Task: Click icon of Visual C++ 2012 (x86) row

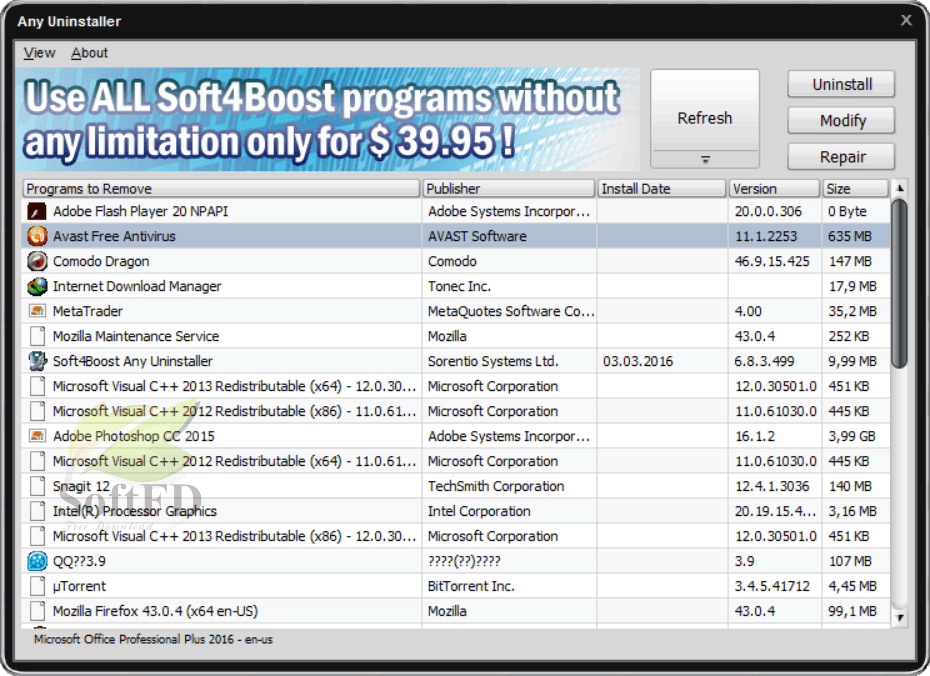Action: click(x=37, y=410)
